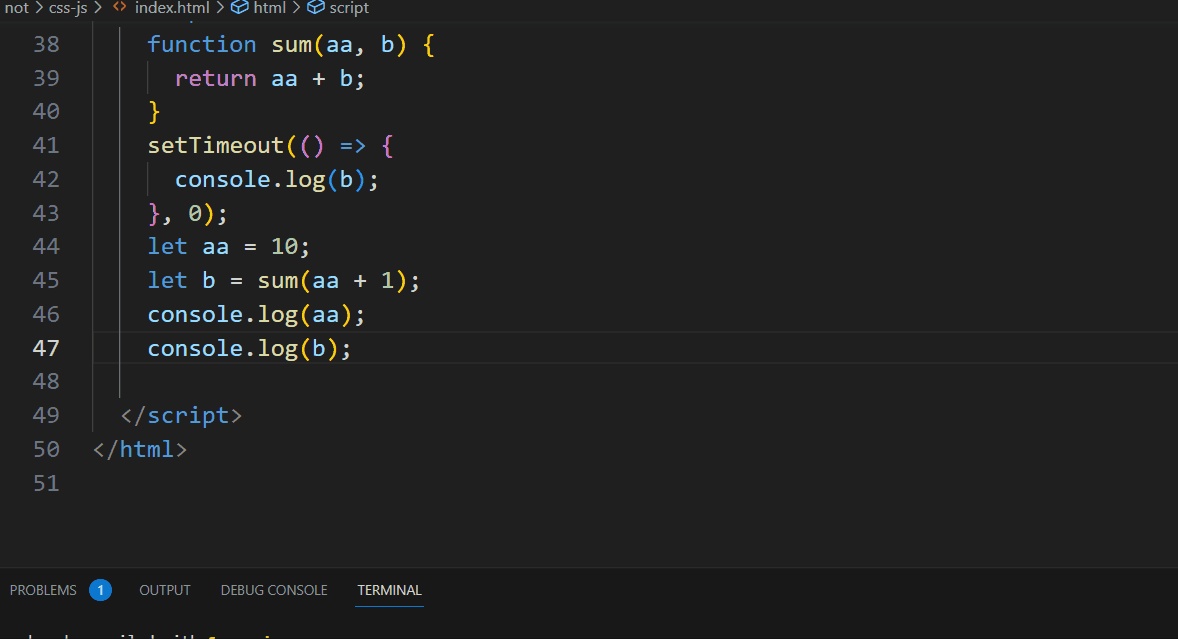Click 'console.log(aa);' on line 46
Viewport: 1178px width, 639px height.
click(x=256, y=315)
